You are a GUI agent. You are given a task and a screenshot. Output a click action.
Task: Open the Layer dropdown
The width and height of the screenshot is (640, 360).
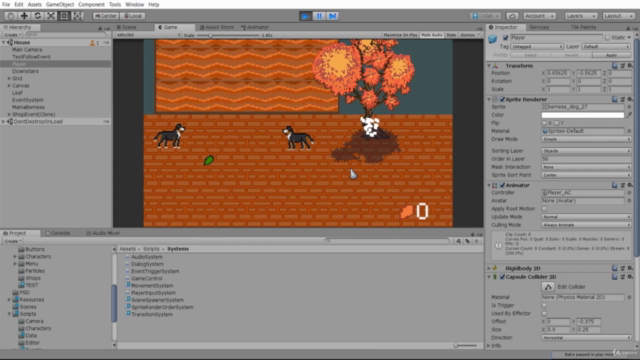coord(607,47)
